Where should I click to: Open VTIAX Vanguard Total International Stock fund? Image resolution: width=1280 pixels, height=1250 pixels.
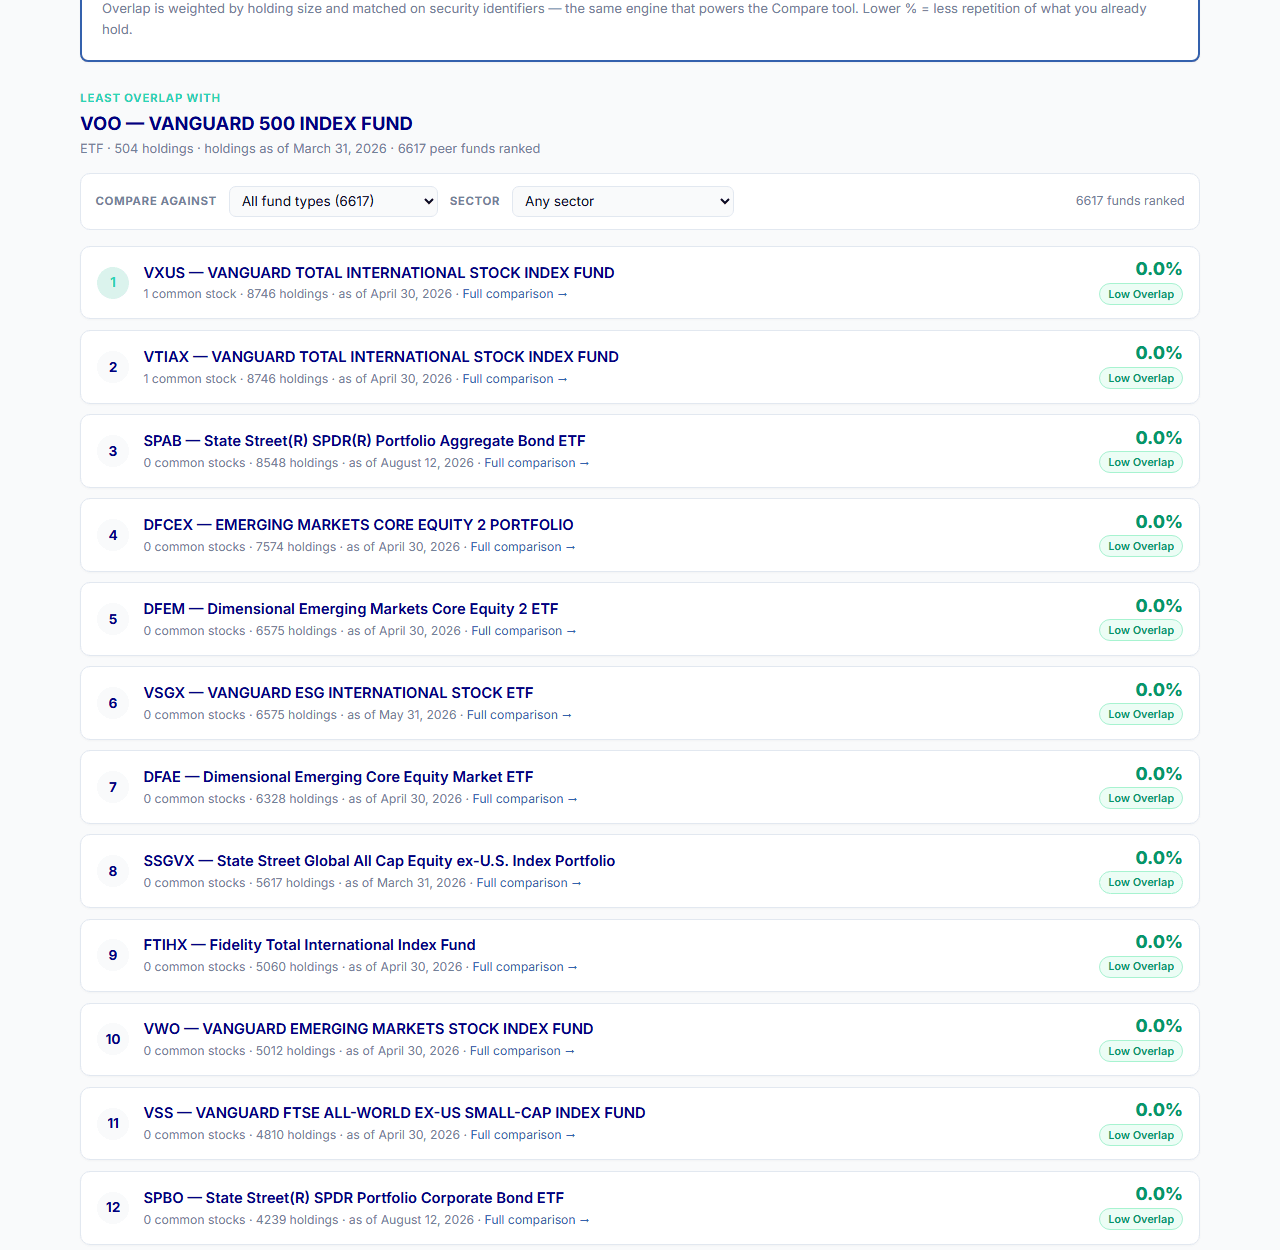coord(381,357)
